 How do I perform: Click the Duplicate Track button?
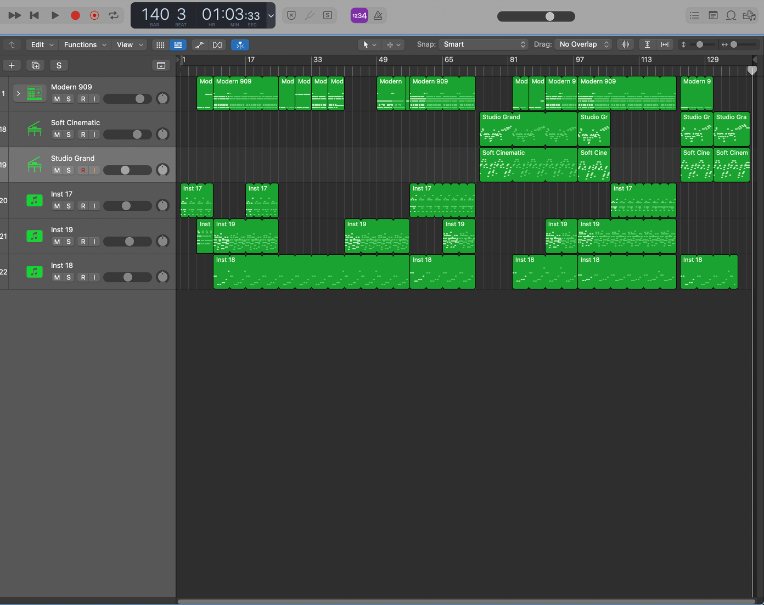tap(35, 65)
